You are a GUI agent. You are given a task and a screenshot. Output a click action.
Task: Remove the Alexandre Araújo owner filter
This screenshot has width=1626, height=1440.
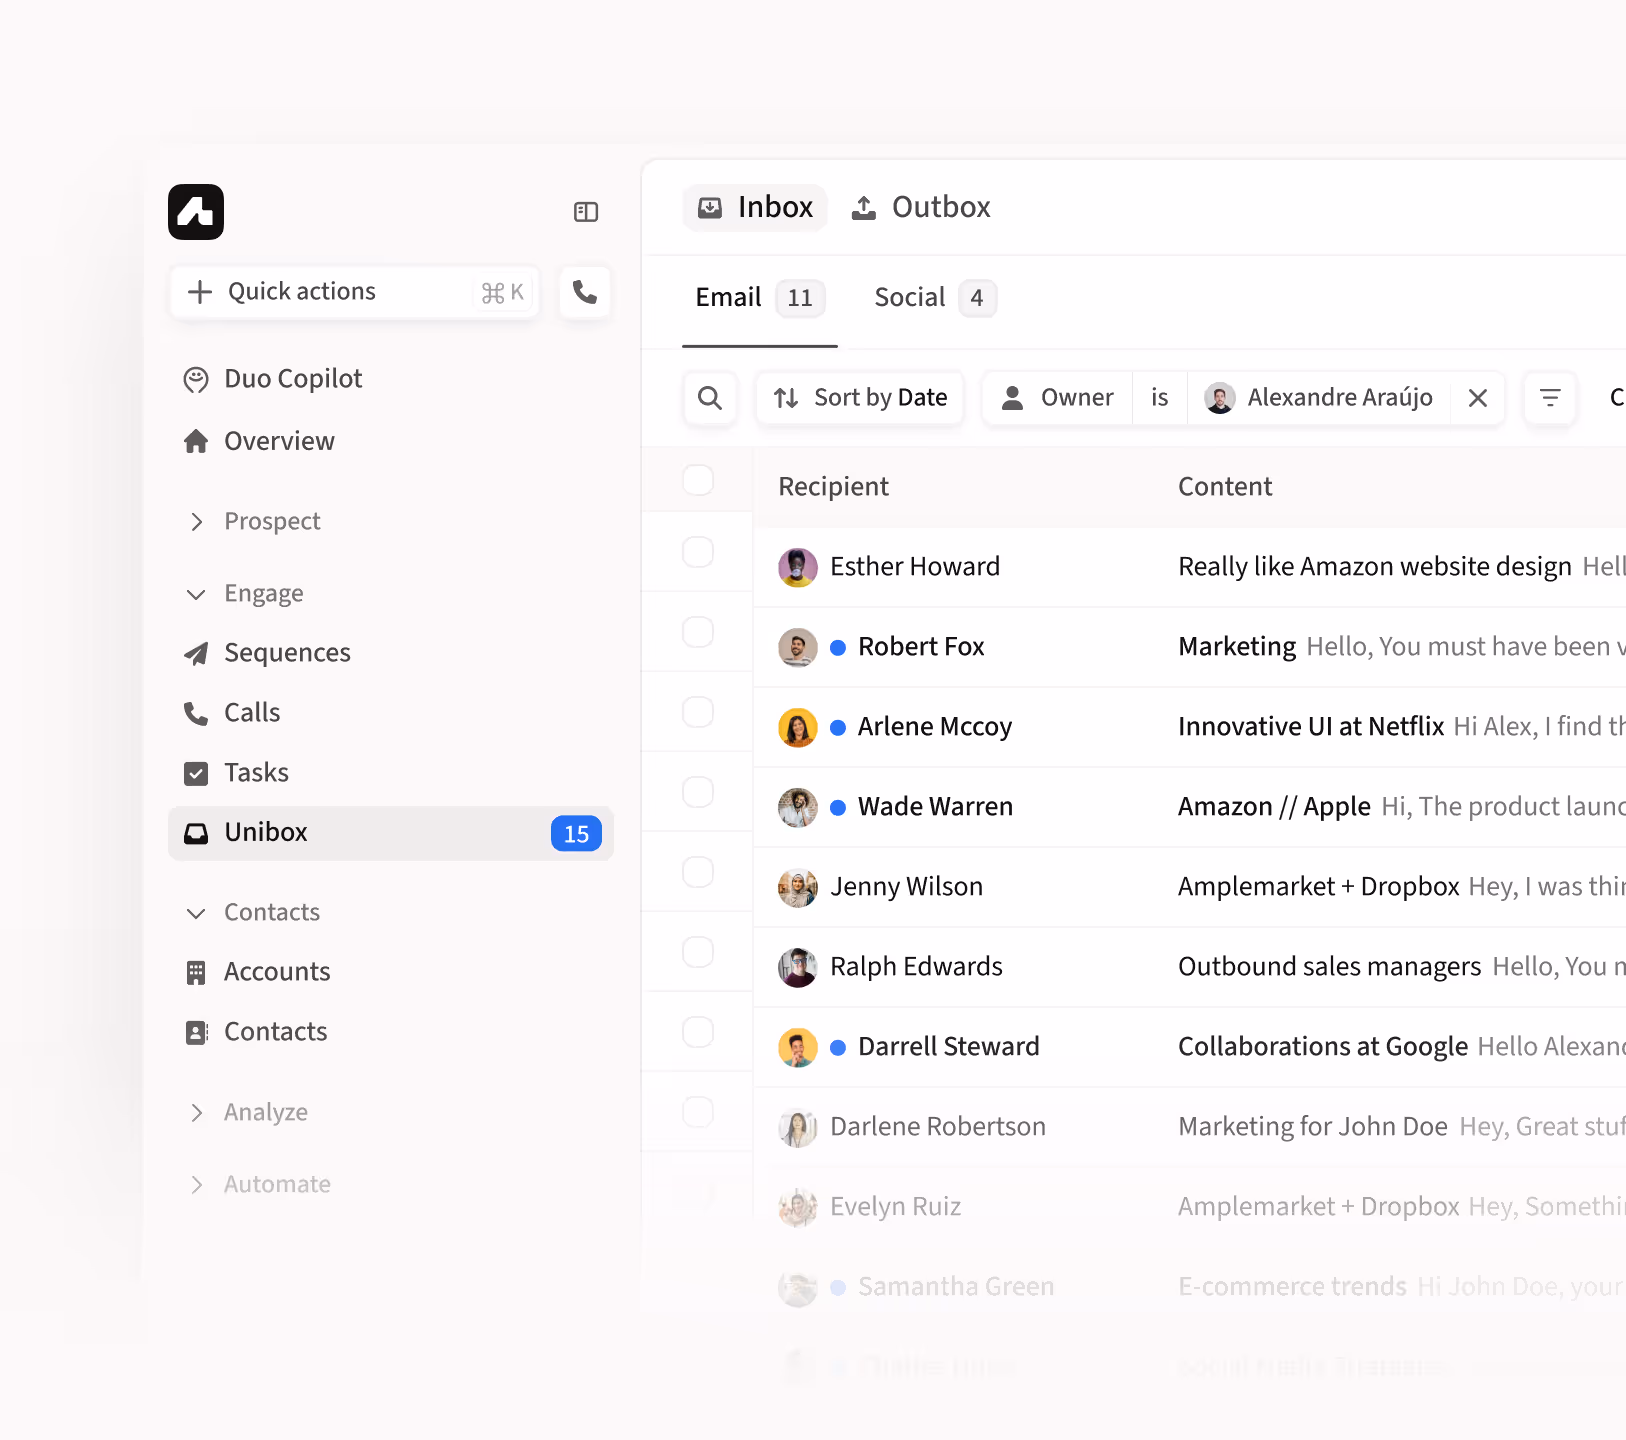1477,398
